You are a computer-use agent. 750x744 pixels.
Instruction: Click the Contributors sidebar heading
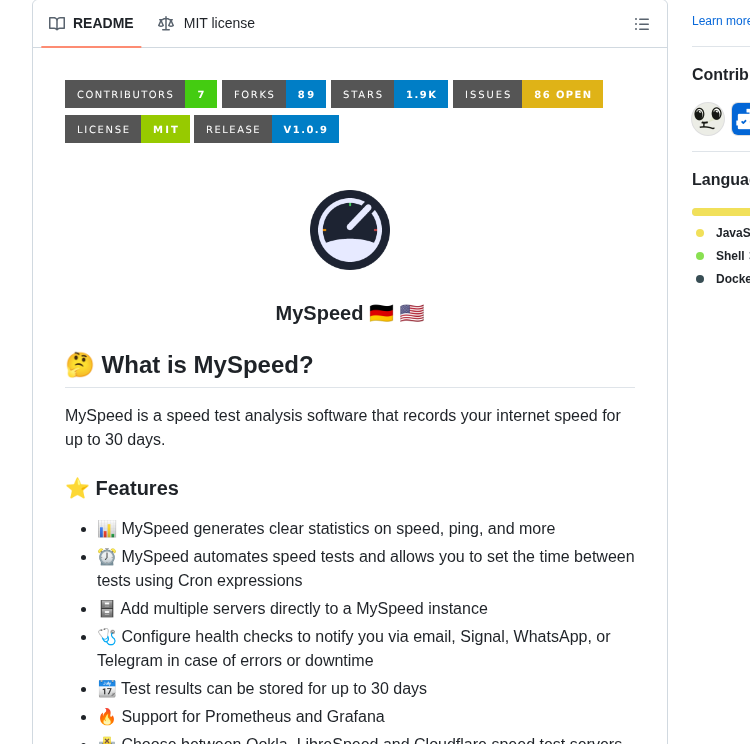(x=720, y=75)
